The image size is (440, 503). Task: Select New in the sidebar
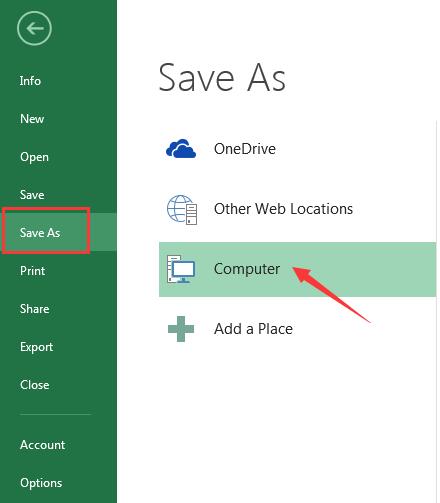(x=32, y=119)
